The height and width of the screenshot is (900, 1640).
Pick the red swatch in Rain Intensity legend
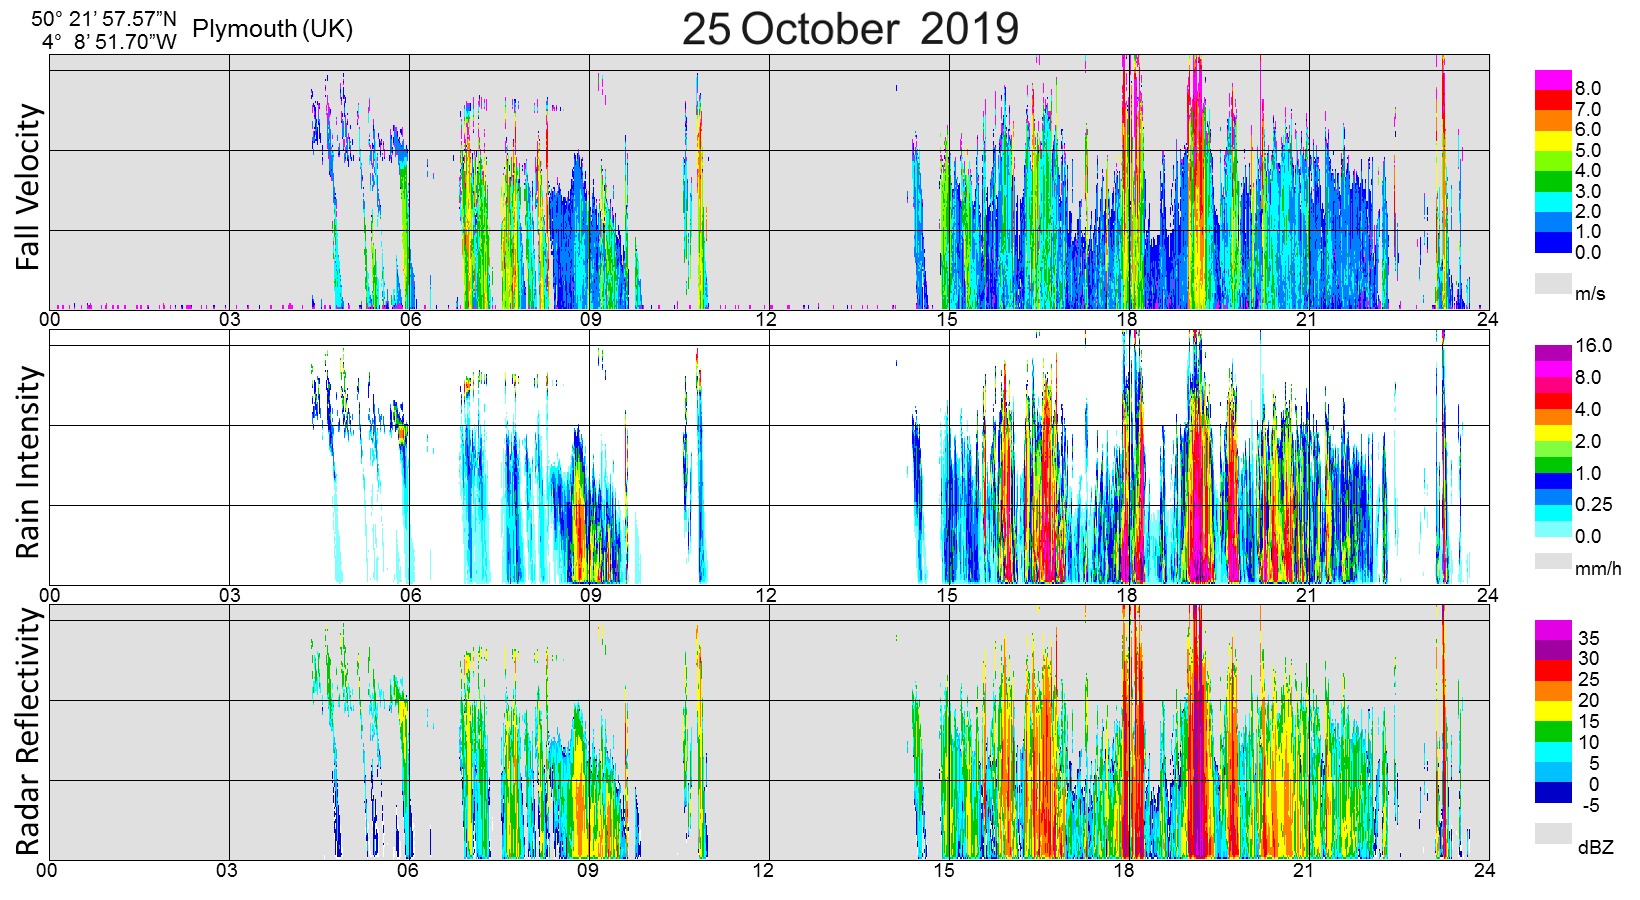[1553, 401]
